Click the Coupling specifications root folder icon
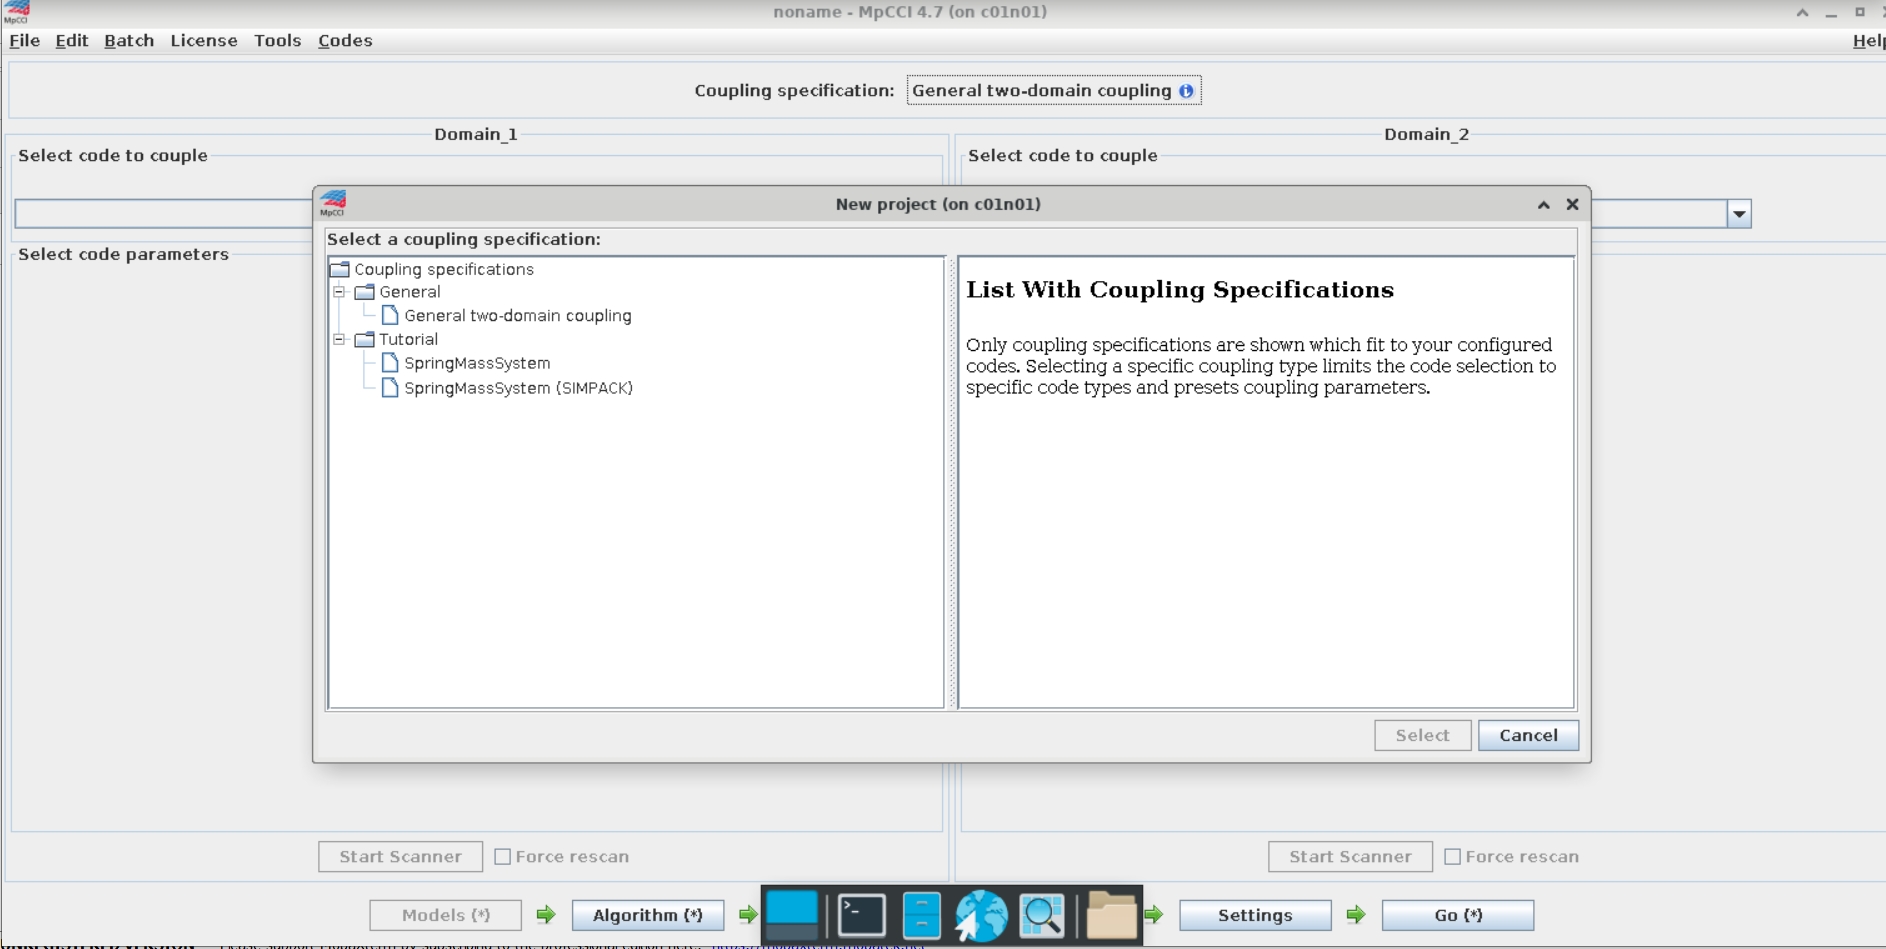Viewport: 1886px width, 949px height. point(340,269)
